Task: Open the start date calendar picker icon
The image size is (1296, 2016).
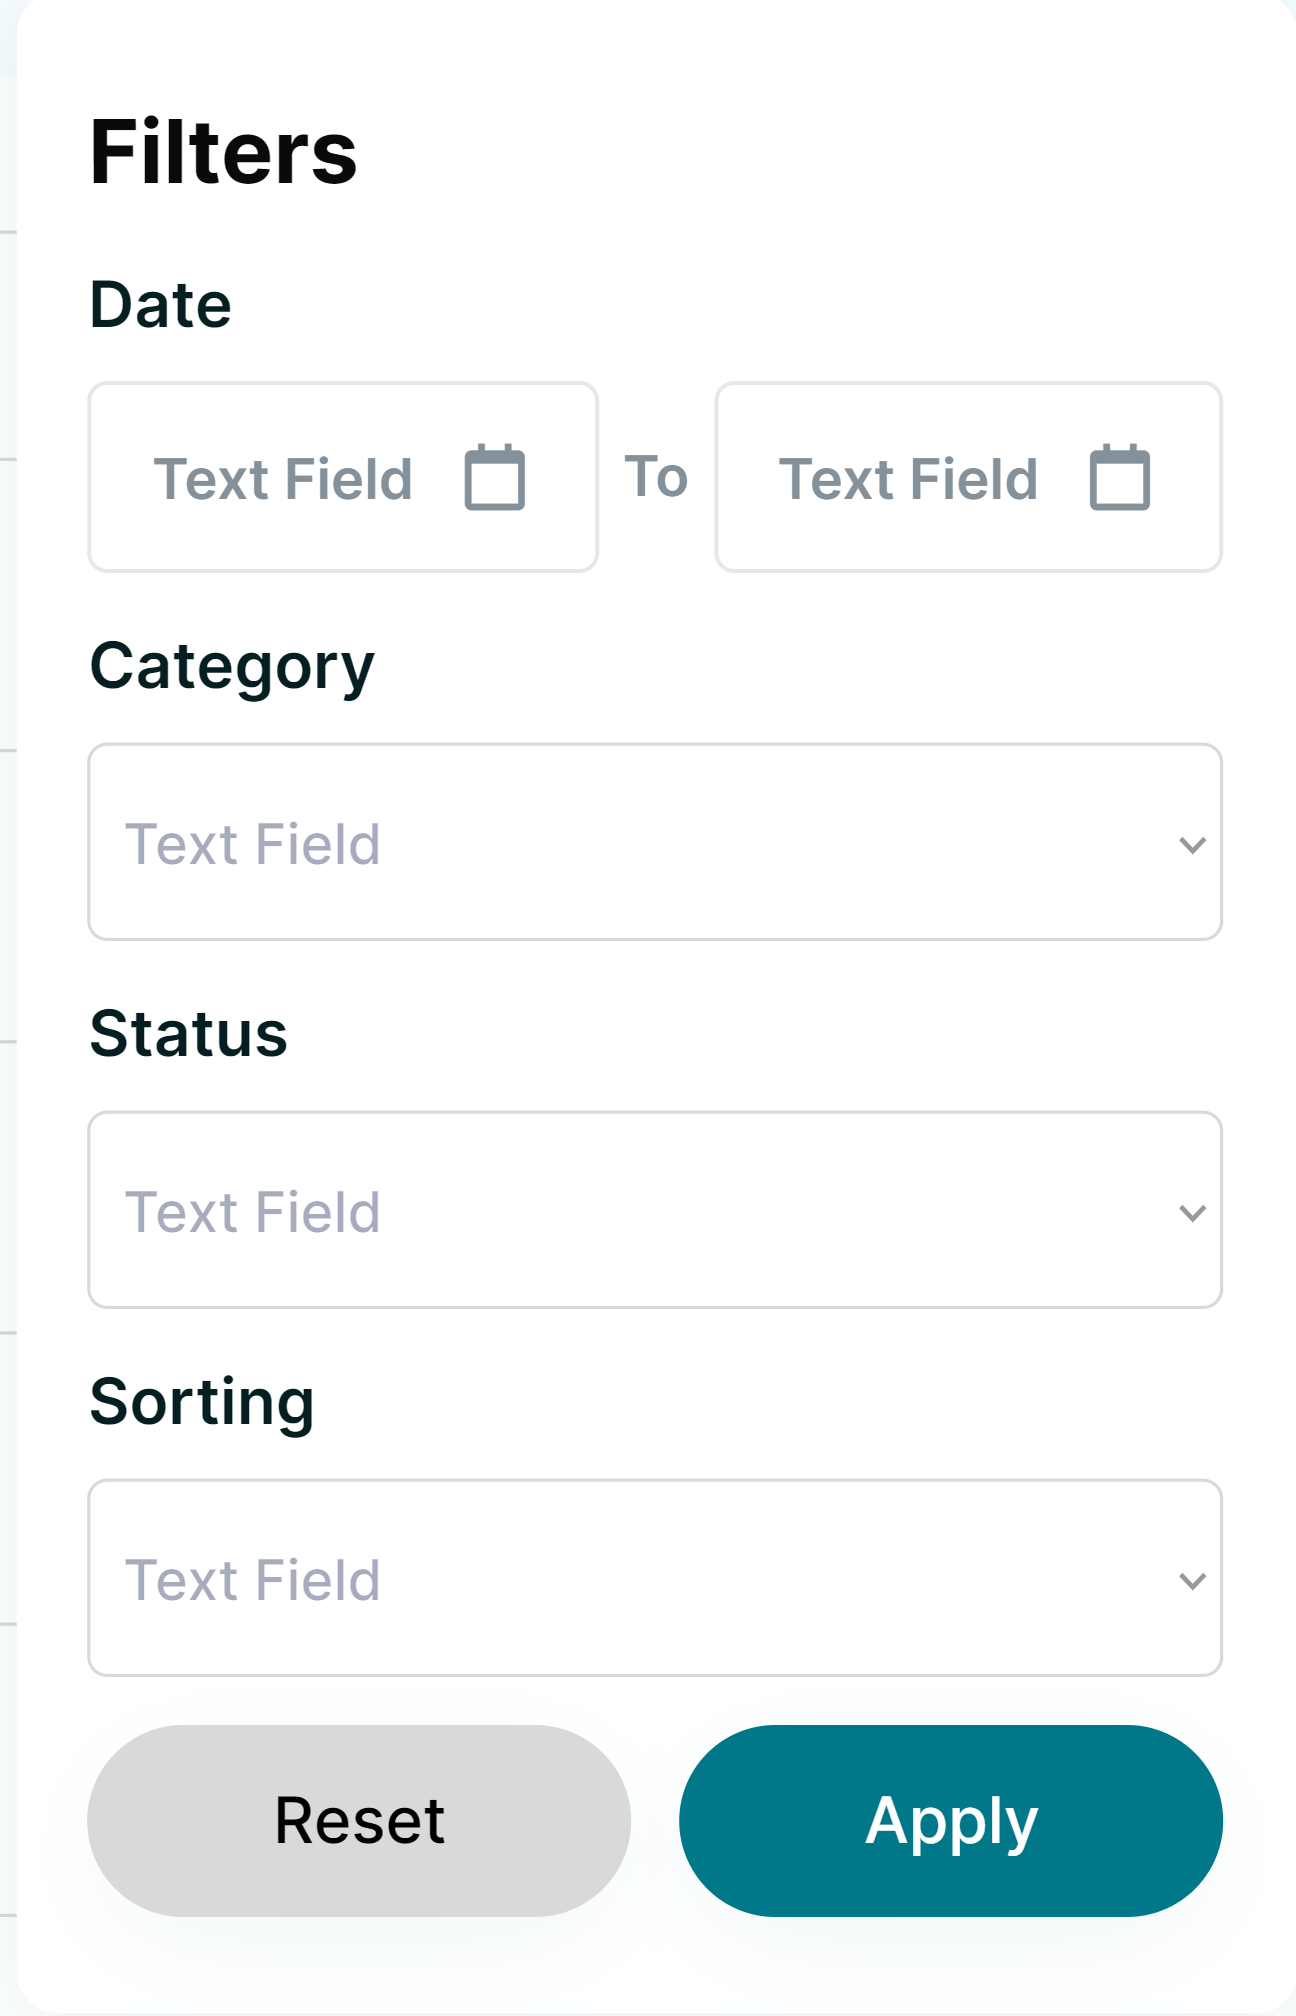Action: 495,478
